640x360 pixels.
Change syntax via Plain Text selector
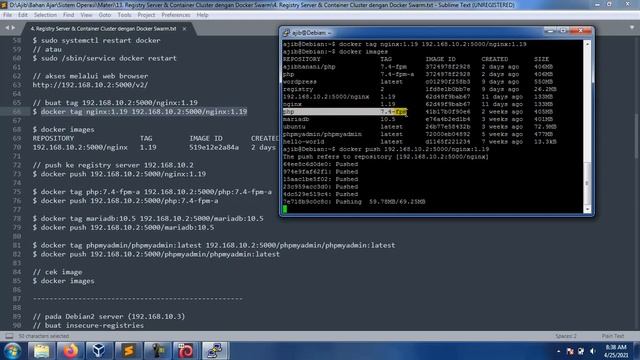pos(613,336)
